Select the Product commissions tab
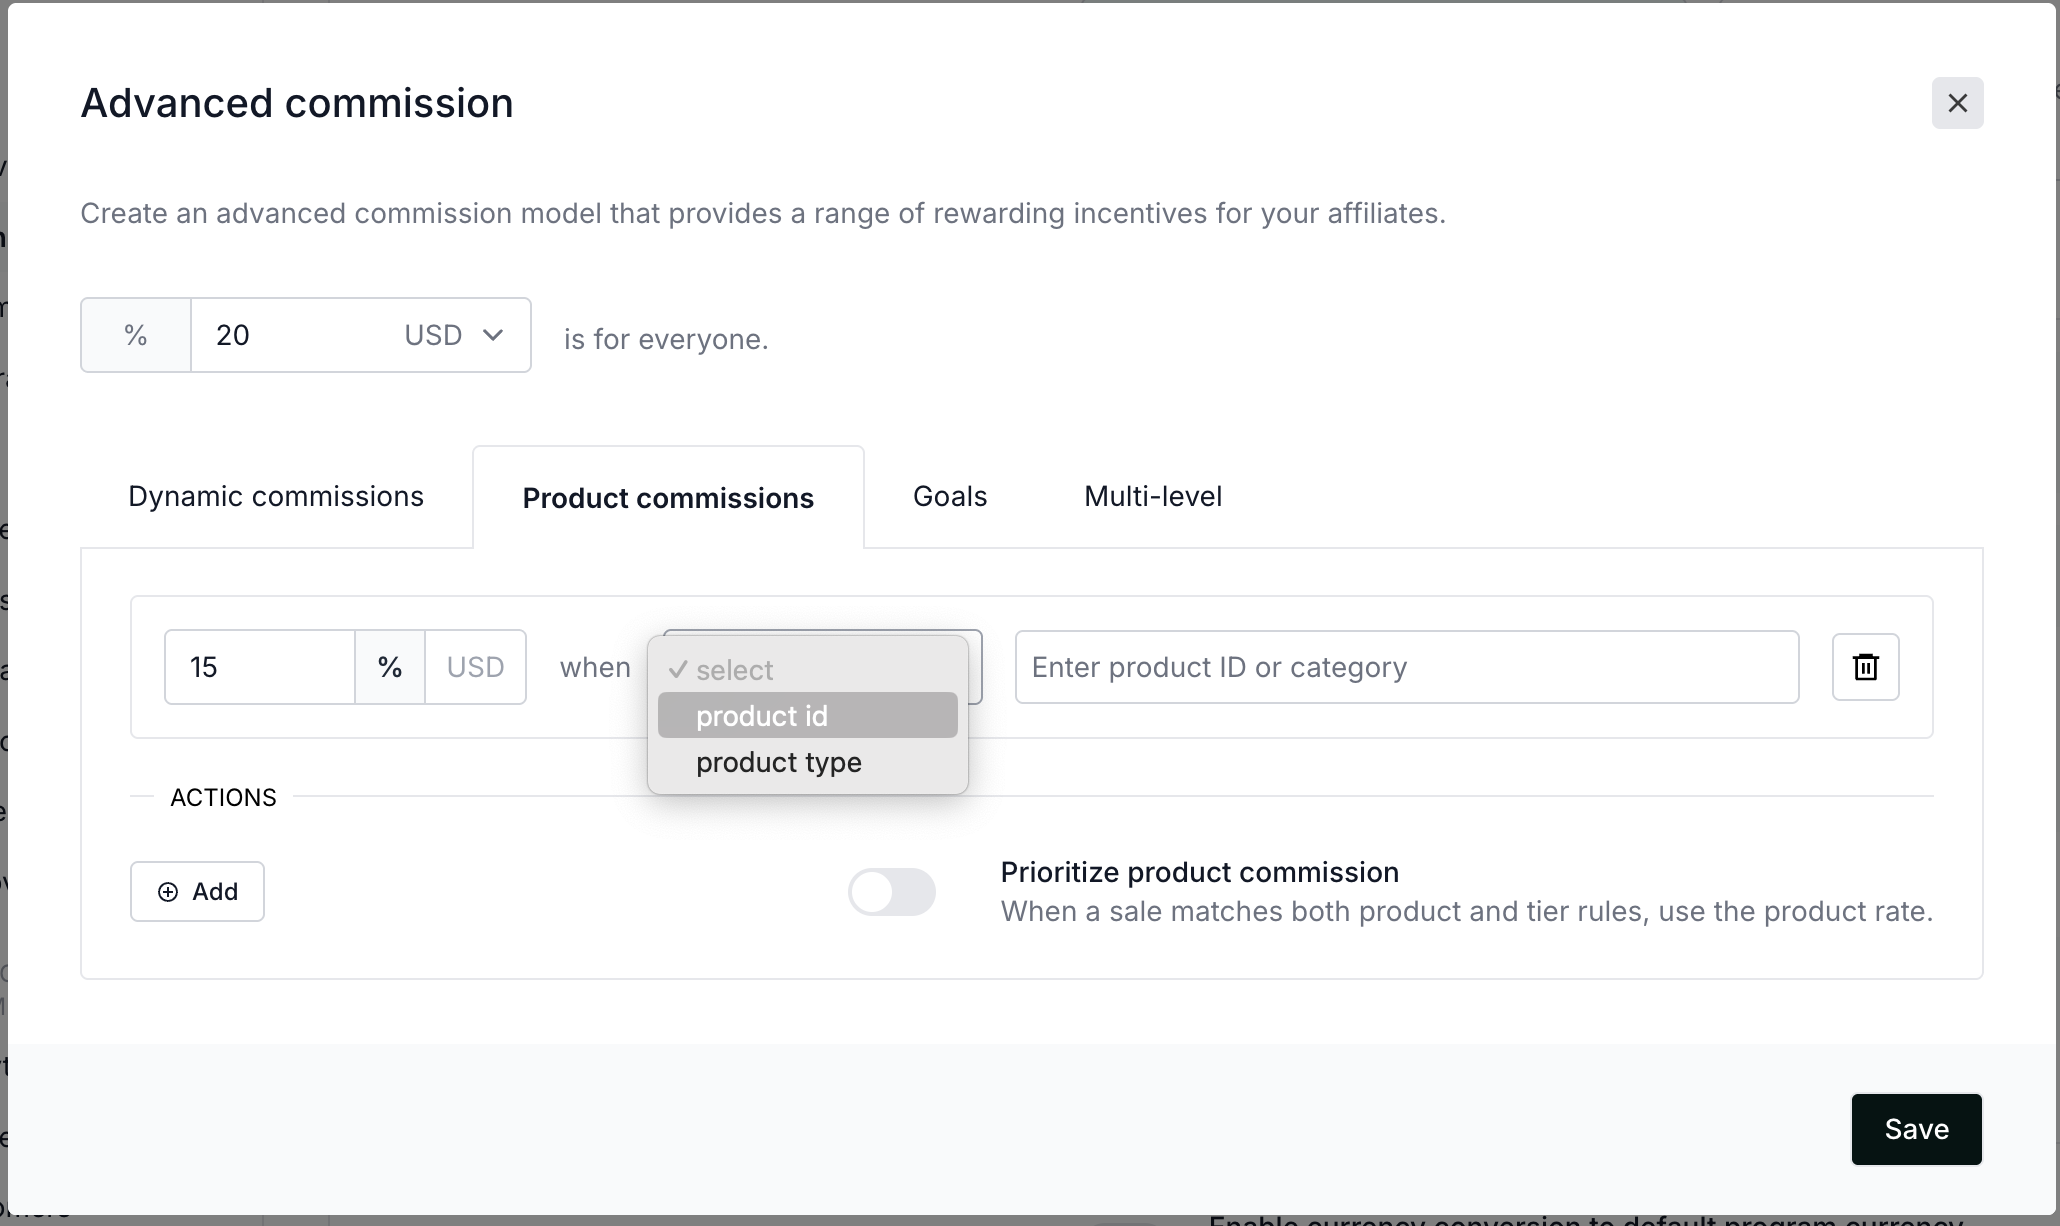 tap(668, 498)
